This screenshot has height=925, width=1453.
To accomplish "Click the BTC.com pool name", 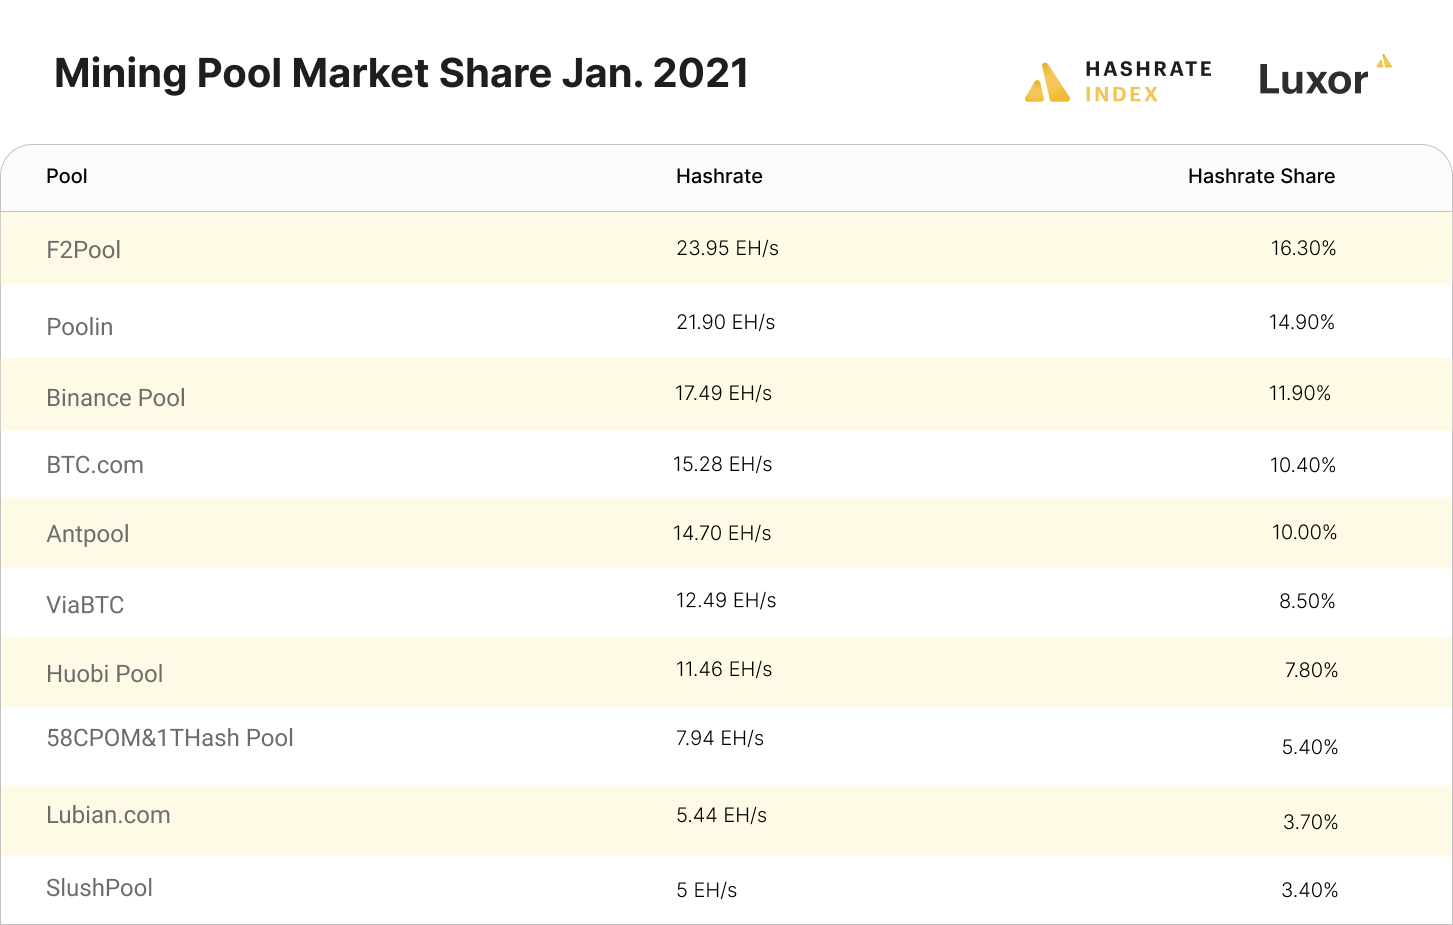I will click(x=95, y=464).
